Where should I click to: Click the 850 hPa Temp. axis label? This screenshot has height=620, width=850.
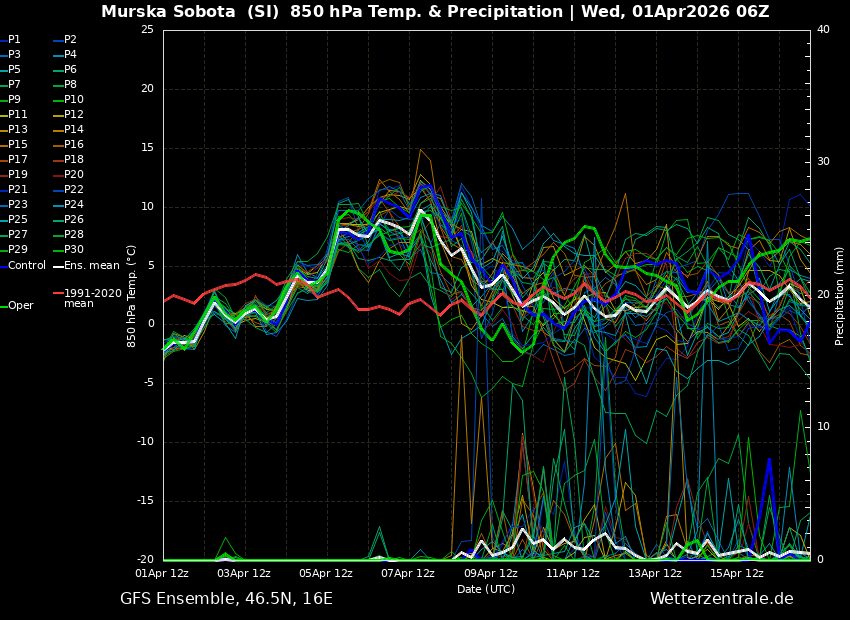coord(132,296)
